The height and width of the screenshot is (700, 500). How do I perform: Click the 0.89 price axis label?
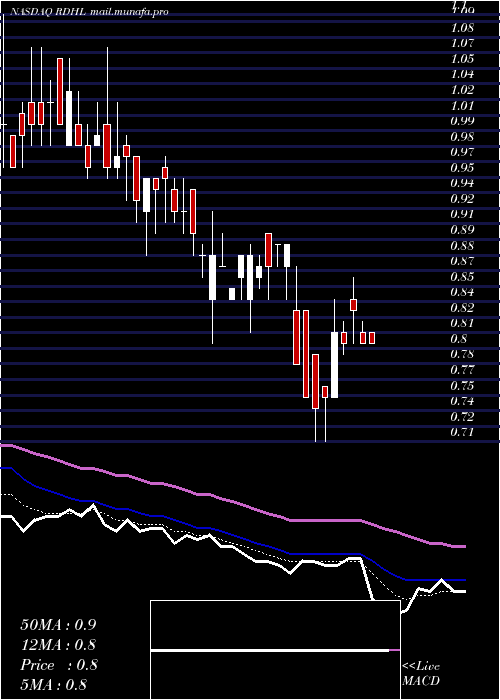coord(462,230)
